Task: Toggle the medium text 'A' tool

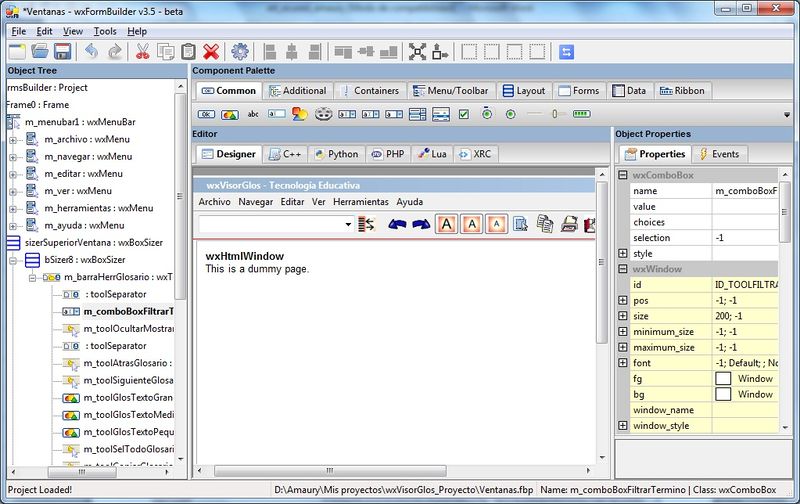Action: 472,224
